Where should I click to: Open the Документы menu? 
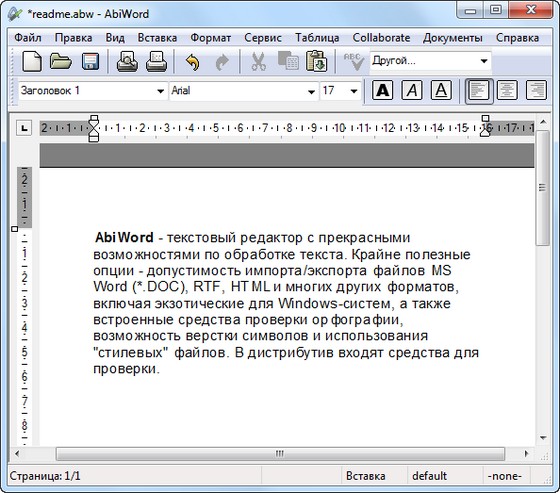(452, 38)
